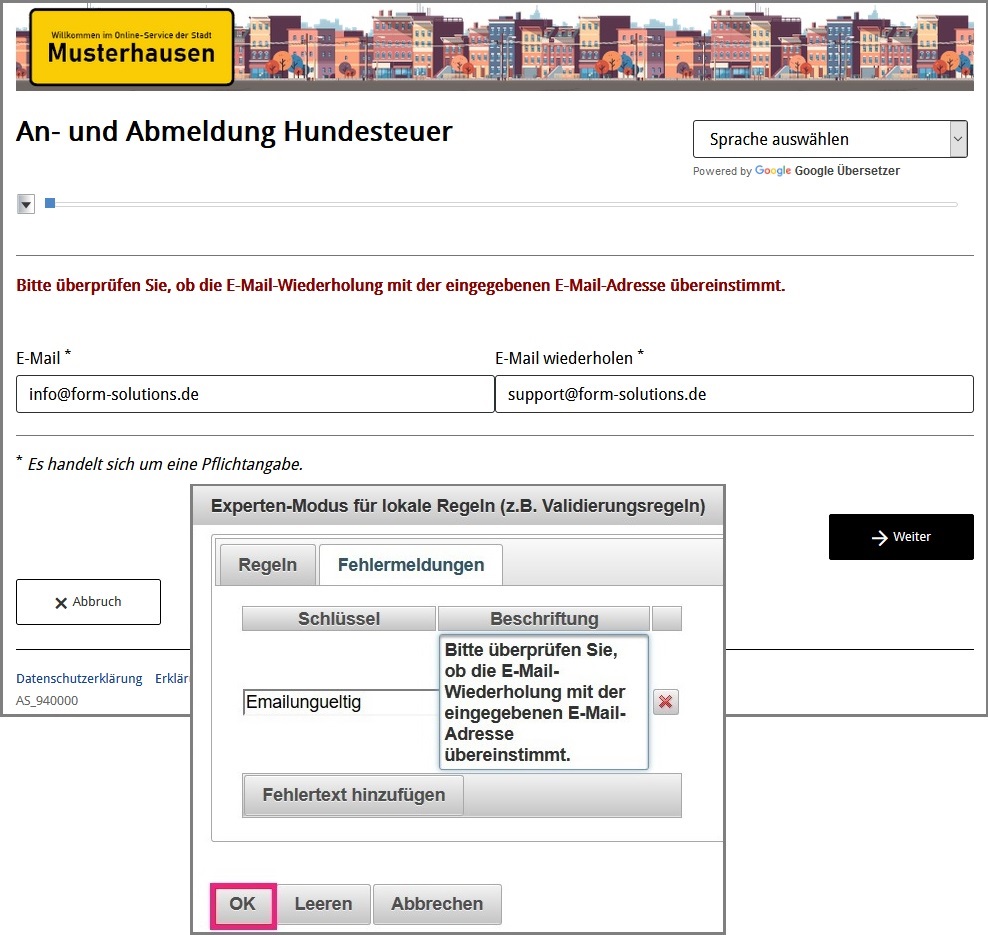Add a new error text with Fehlertext hinzufügen
Image resolution: width=988 pixels, height=935 pixels.
tap(353, 796)
